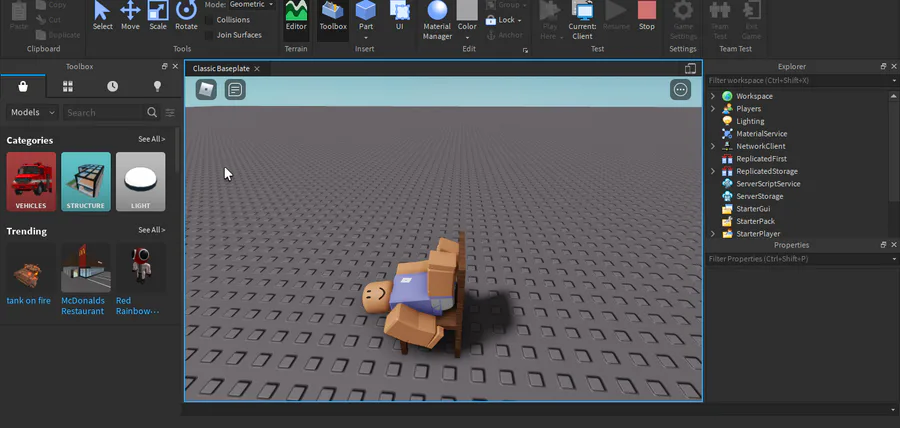Expand the ReplicatedStorage tree node
The width and height of the screenshot is (900, 428).
[713, 172]
